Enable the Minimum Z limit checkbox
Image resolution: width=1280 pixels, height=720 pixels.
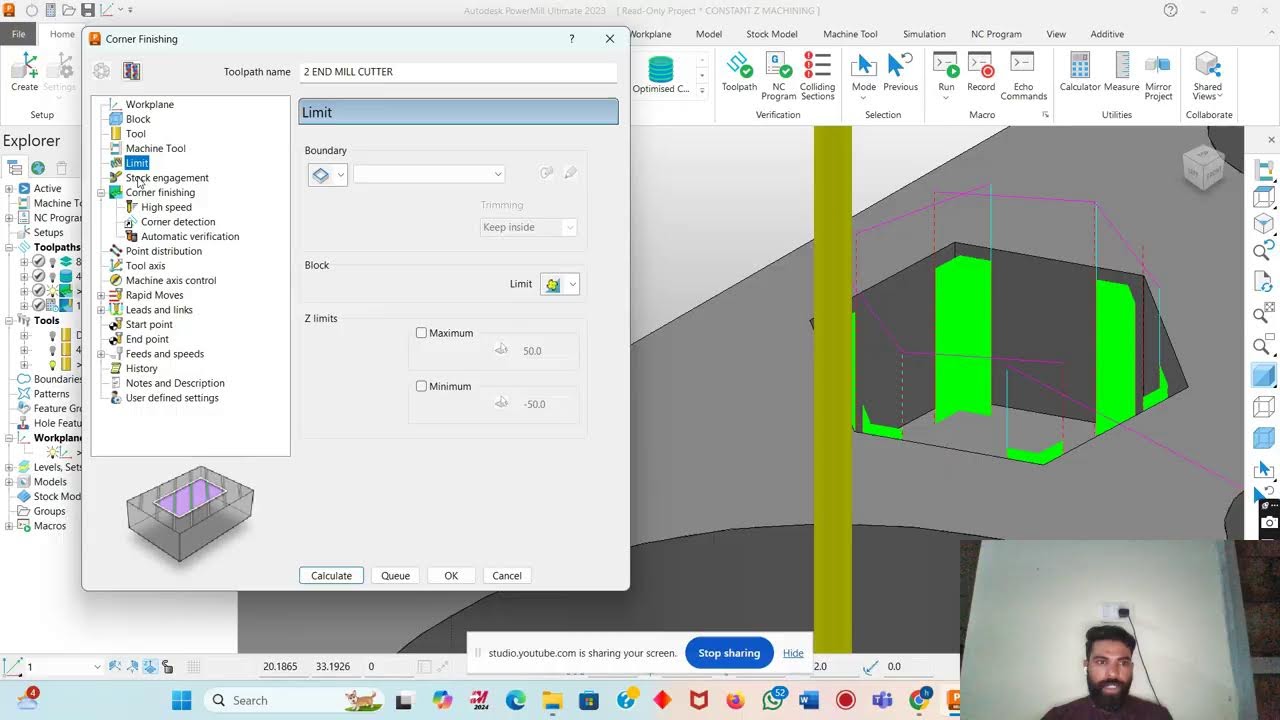click(x=421, y=386)
